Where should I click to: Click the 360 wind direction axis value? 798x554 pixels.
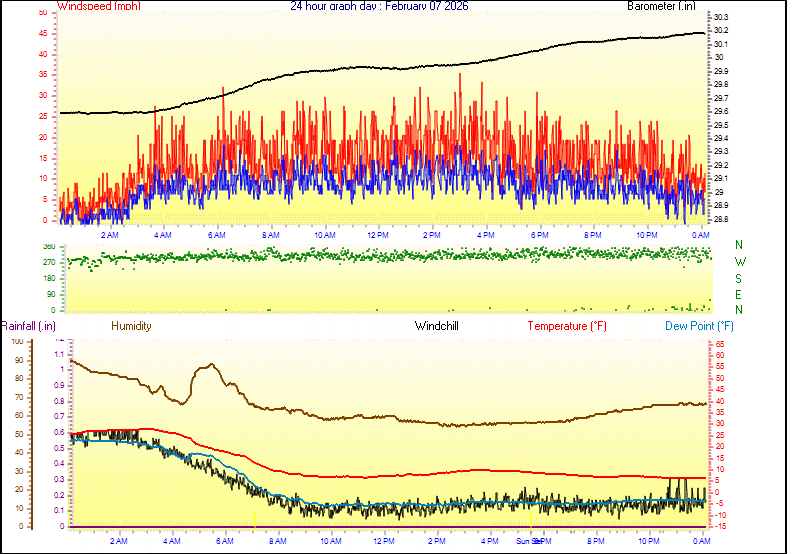click(48, 246)
